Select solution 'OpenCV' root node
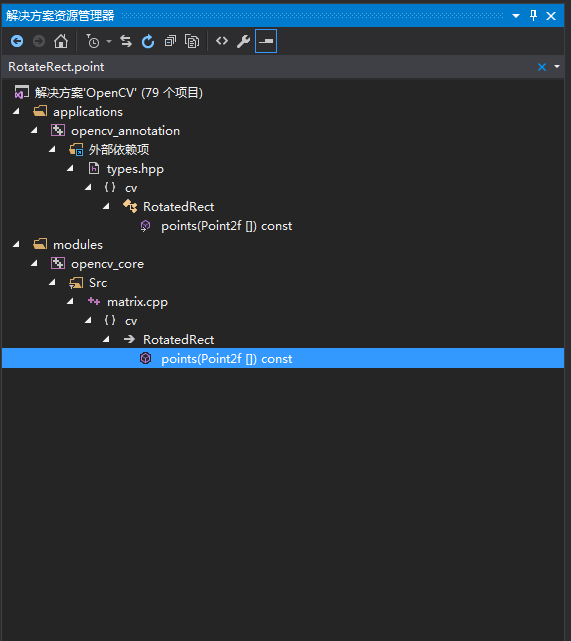The image size is (571, 641). click(119, 93)
